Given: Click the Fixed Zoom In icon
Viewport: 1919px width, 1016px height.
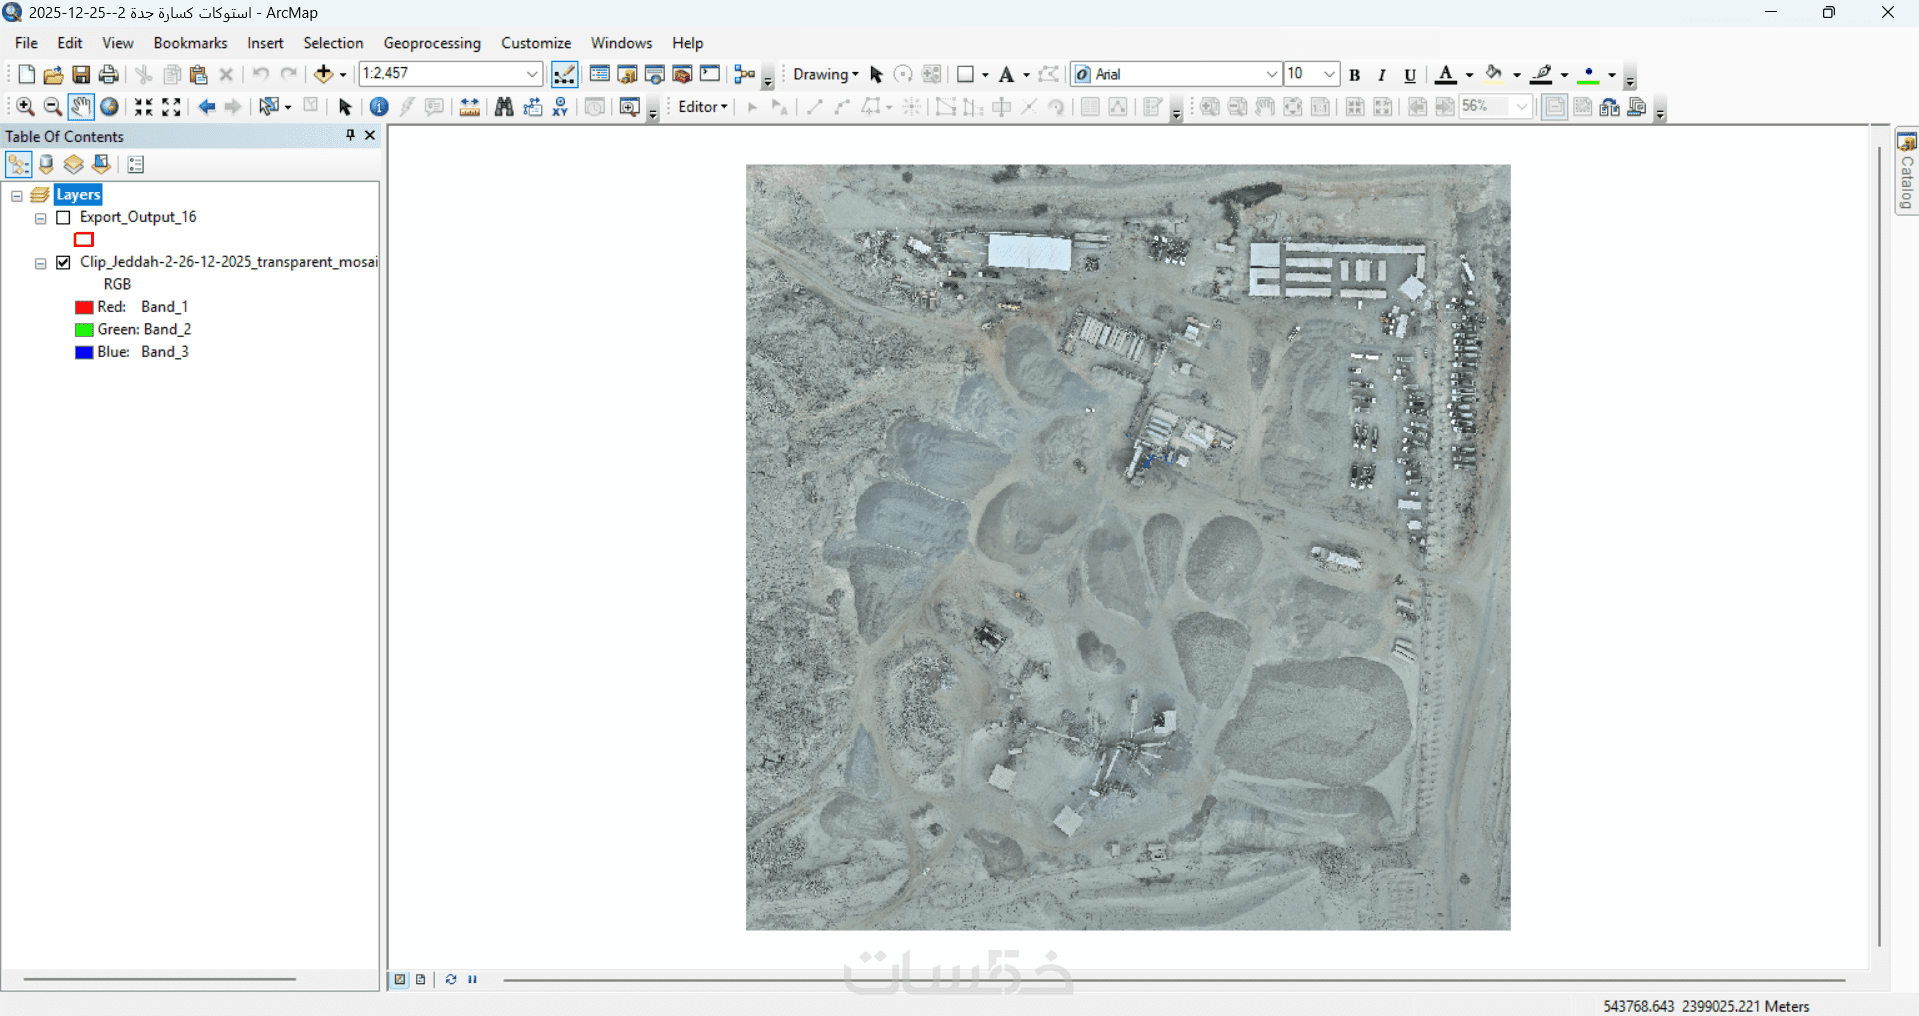Looking at the screenshot, I should pyautogui.click(x=144, y=107).
